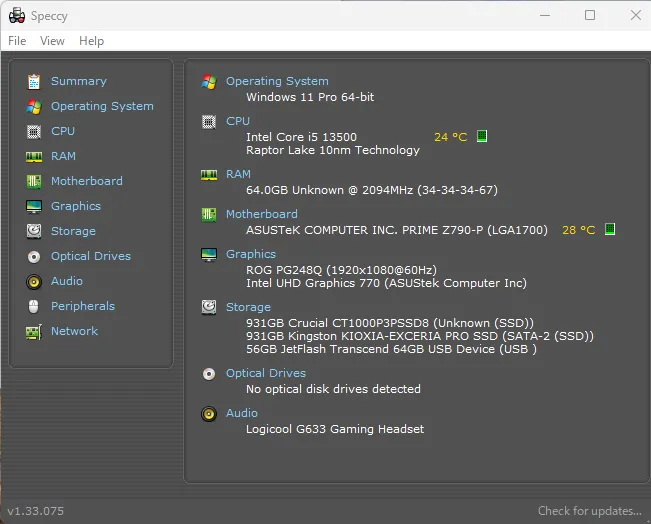The width and height of the screenshot is (651, 524).
Task: Click the Operating System heading link in summary
Action: click(277, 81)
